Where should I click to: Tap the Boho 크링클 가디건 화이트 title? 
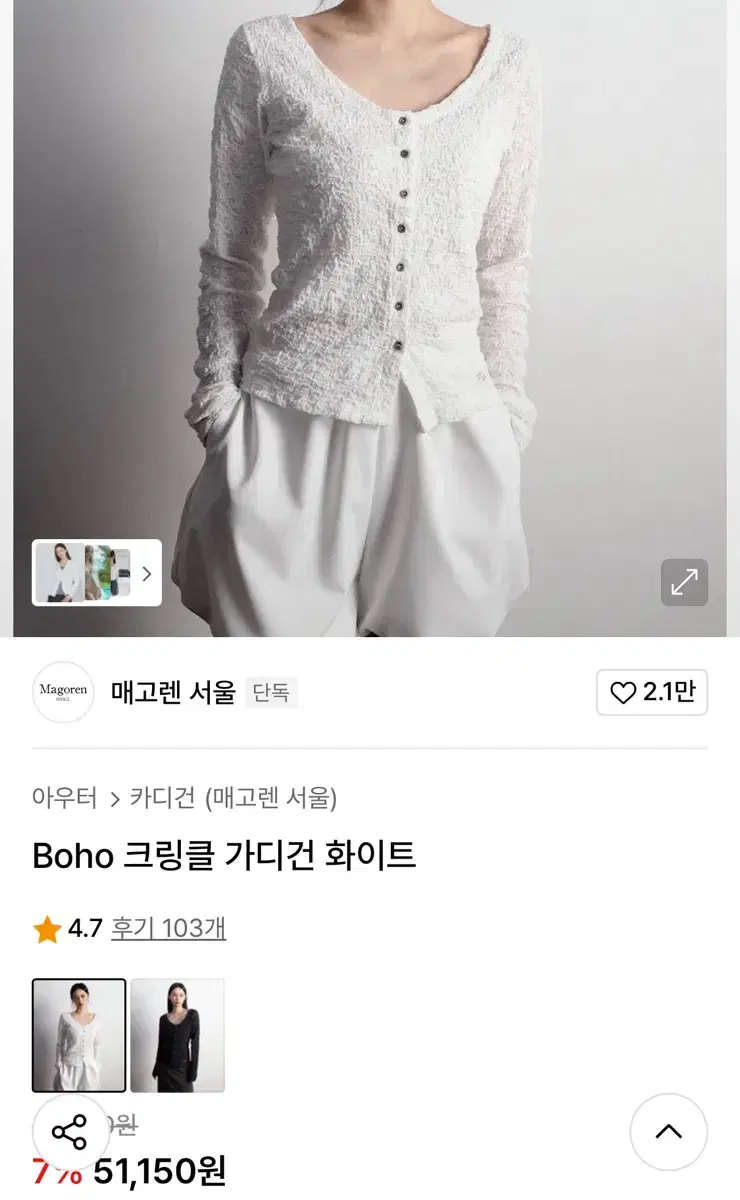pos(224,856)
